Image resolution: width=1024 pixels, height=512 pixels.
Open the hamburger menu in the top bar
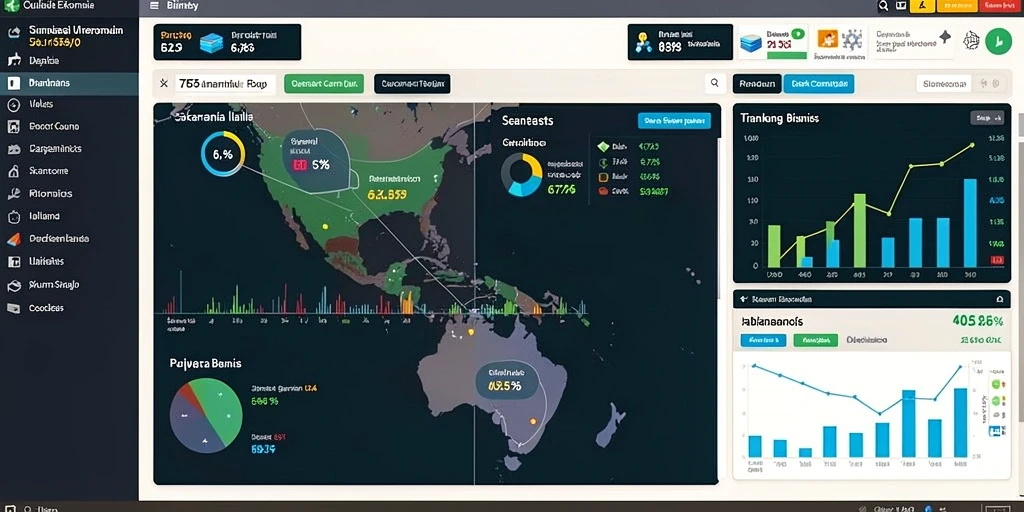click(x=154, y=6)
